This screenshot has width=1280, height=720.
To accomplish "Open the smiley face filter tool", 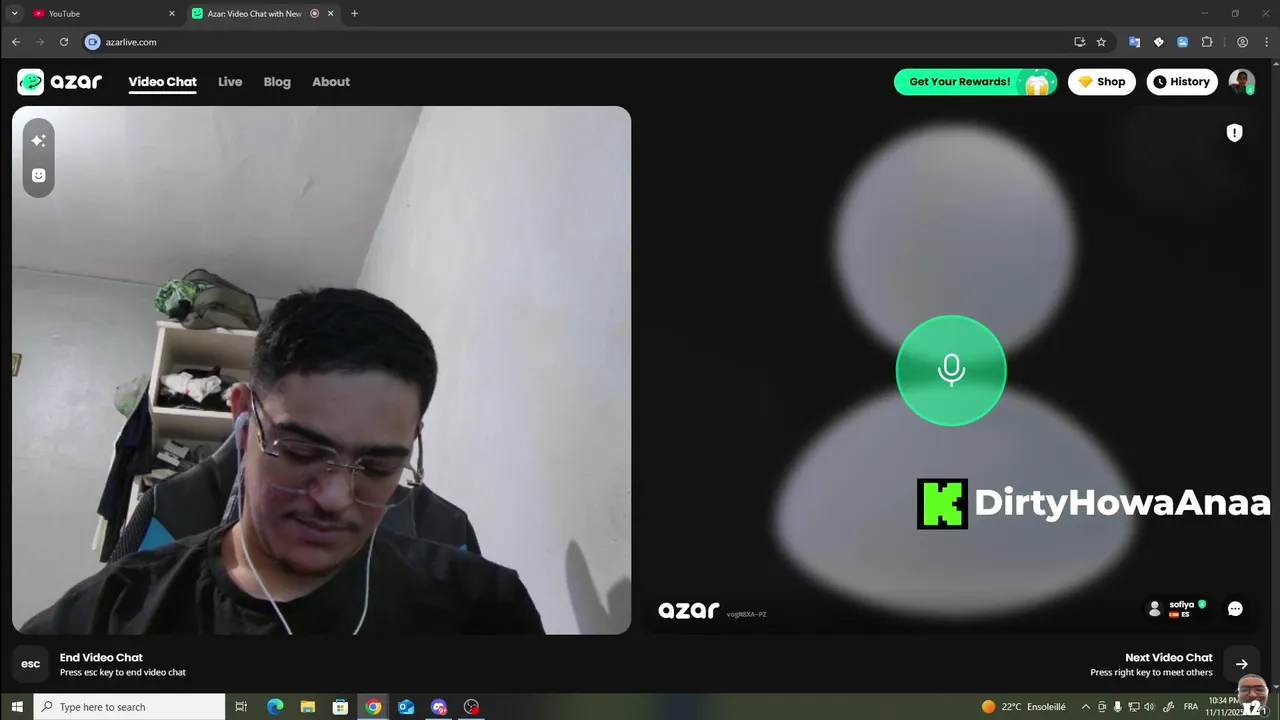I will [x=39, y=175].
